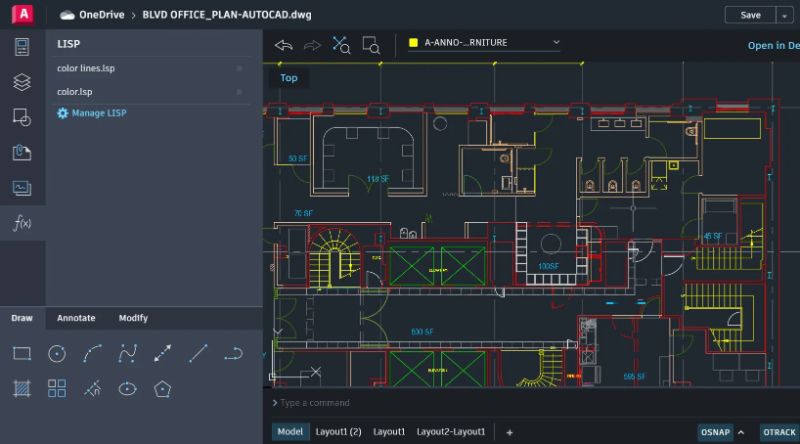Select the four-squares array tool
The image size is (800, 444).
[x=57, y=388]
